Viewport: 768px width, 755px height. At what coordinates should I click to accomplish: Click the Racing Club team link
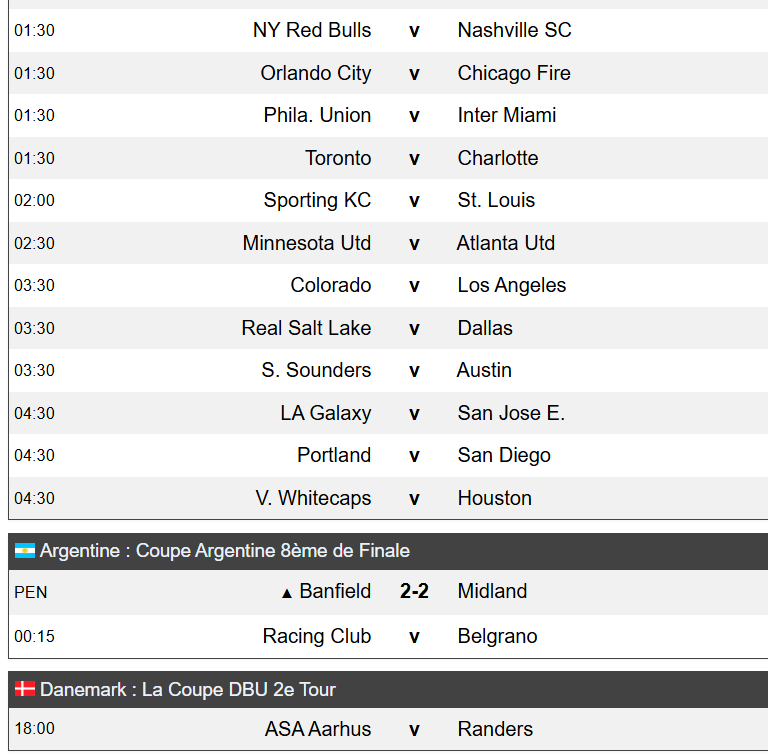click(x=316, y=636)
